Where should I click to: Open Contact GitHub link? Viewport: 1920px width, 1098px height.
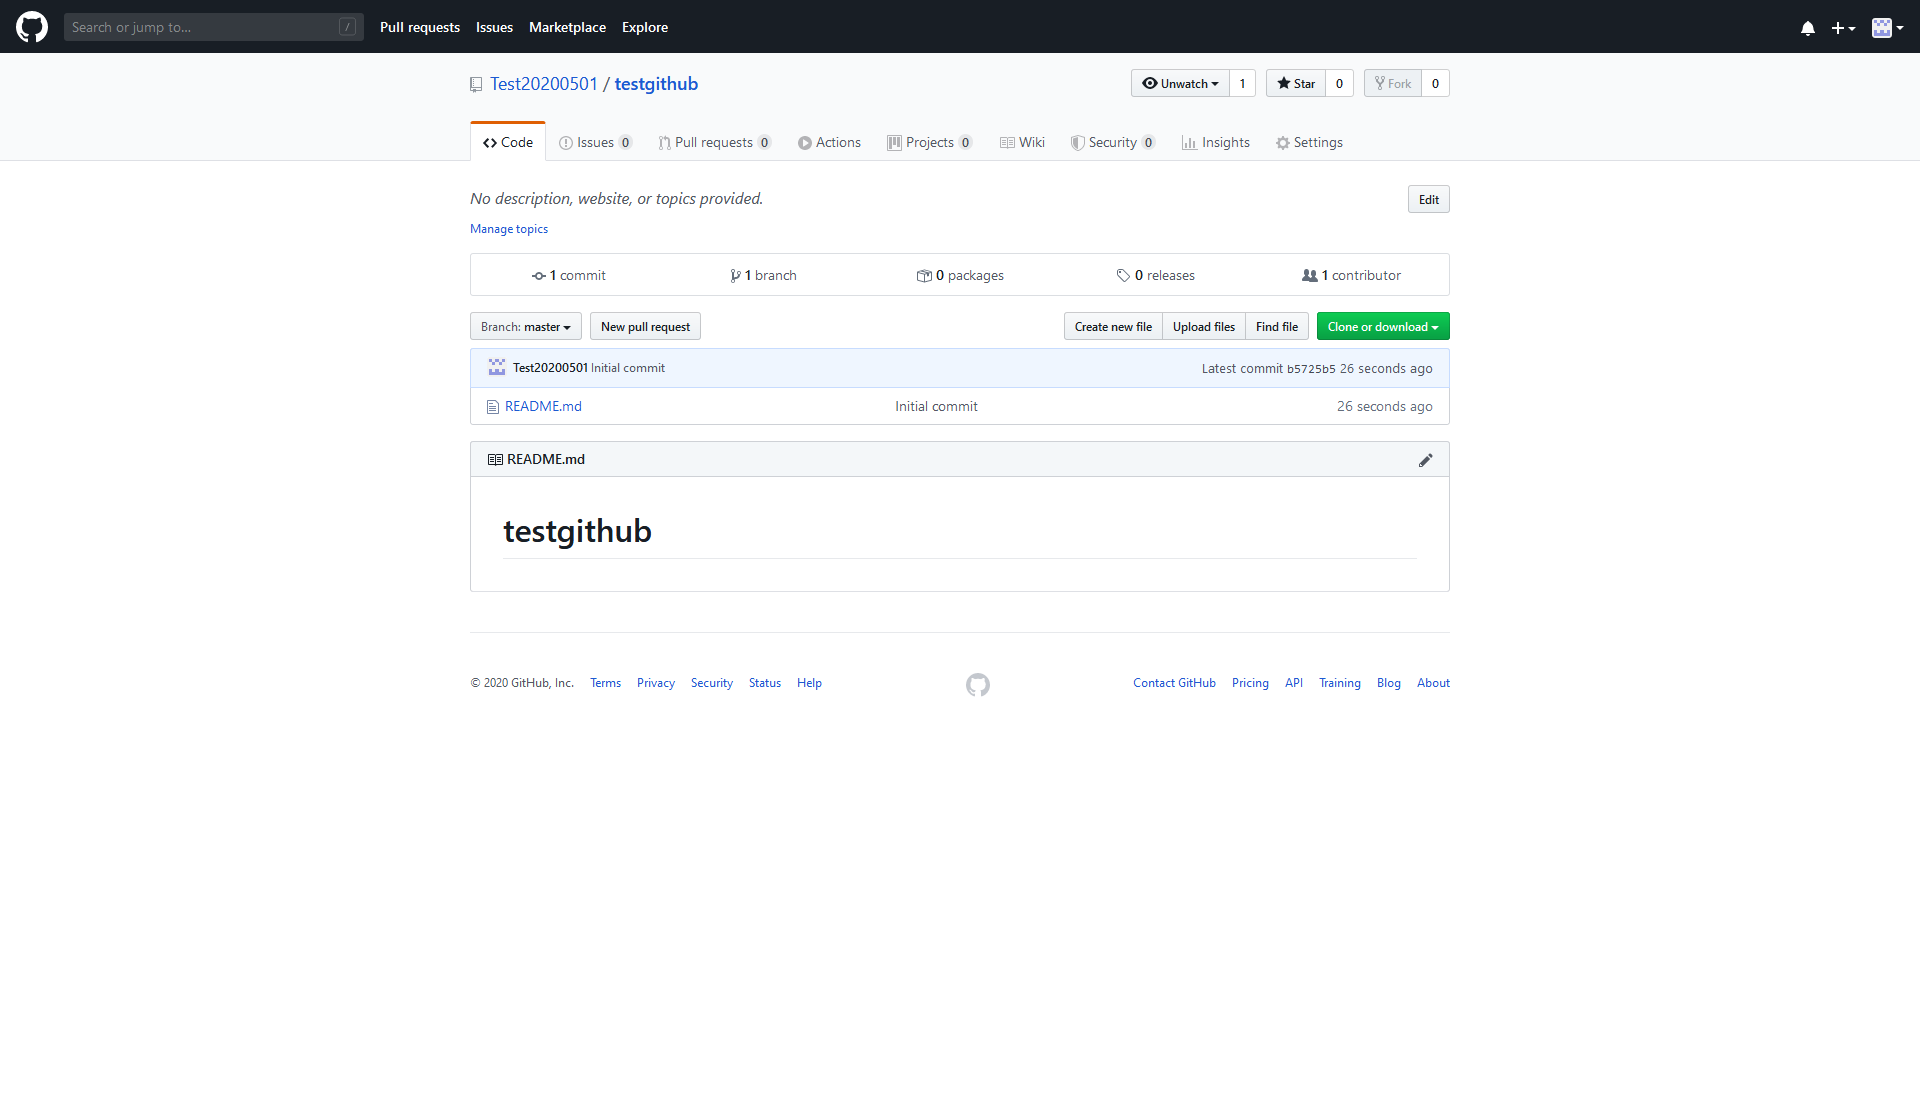[1174, 683]
